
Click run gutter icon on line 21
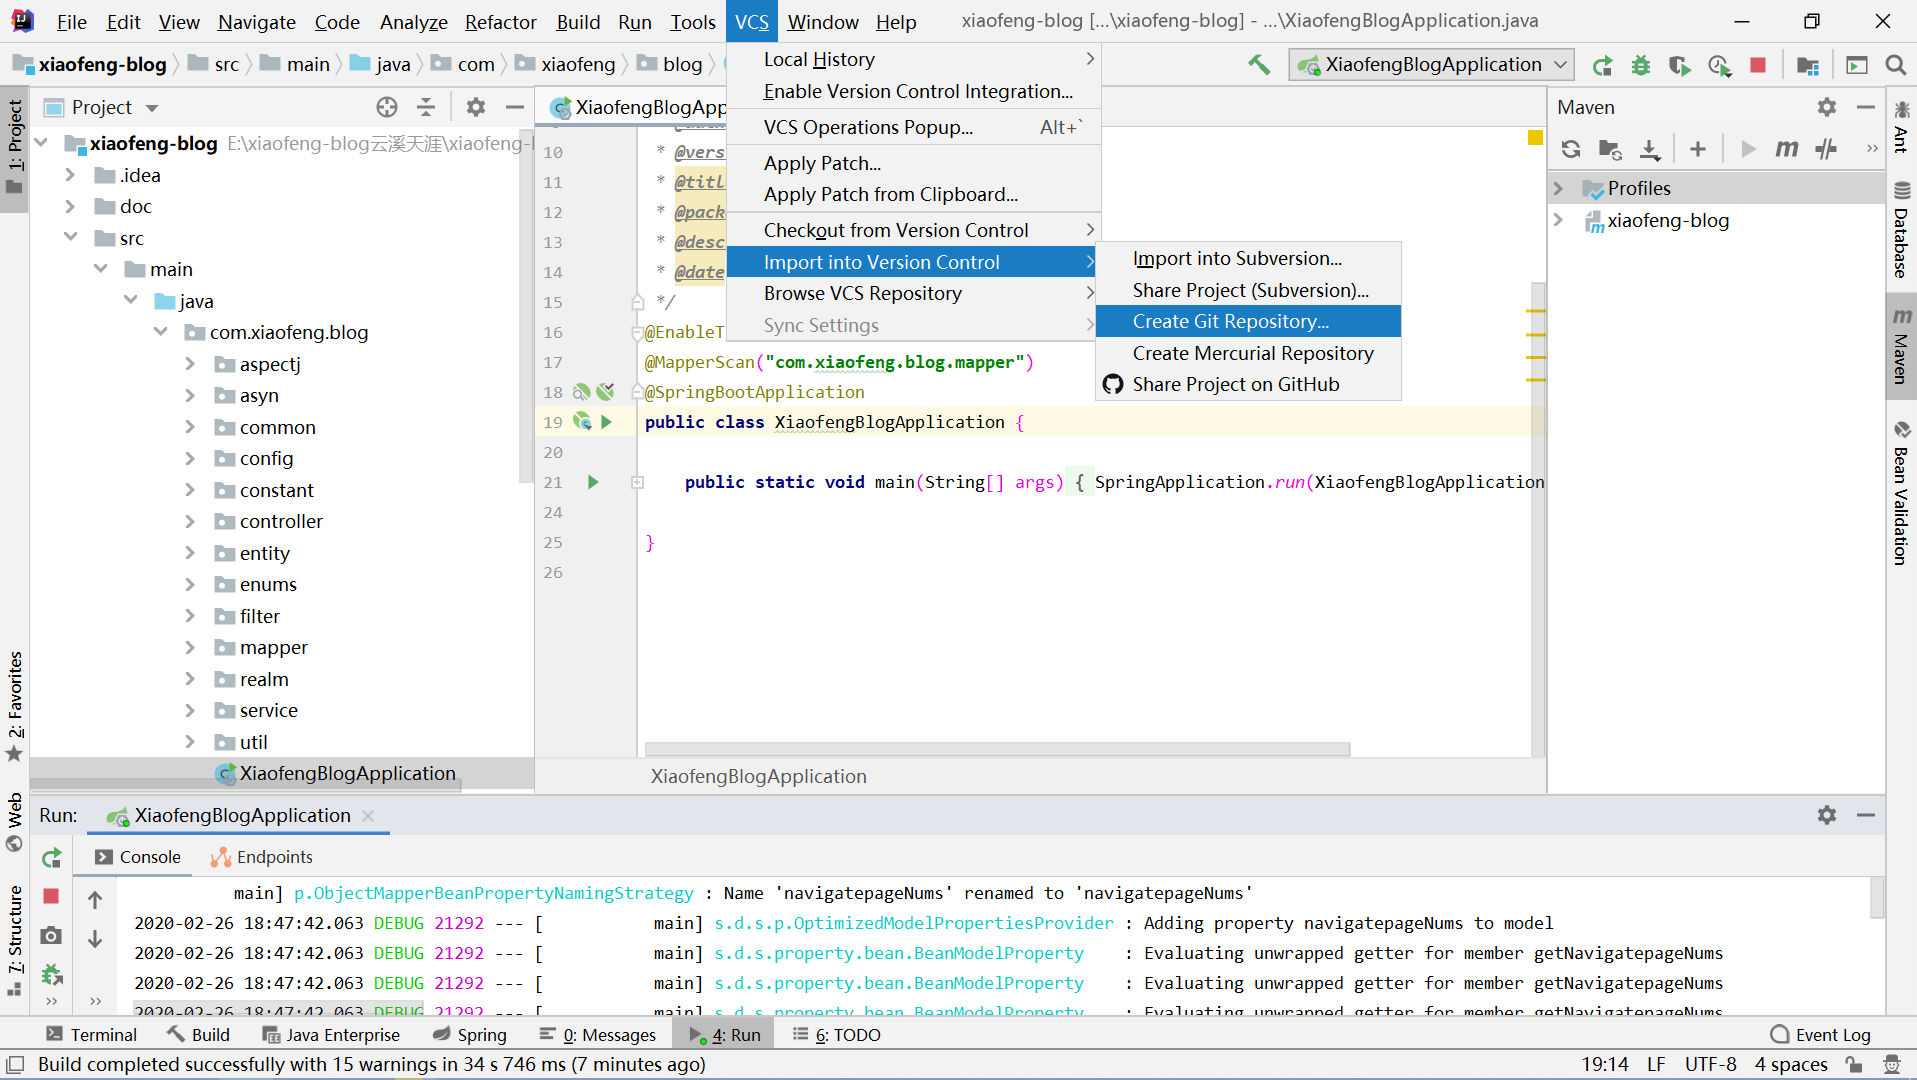pos(593,482)
